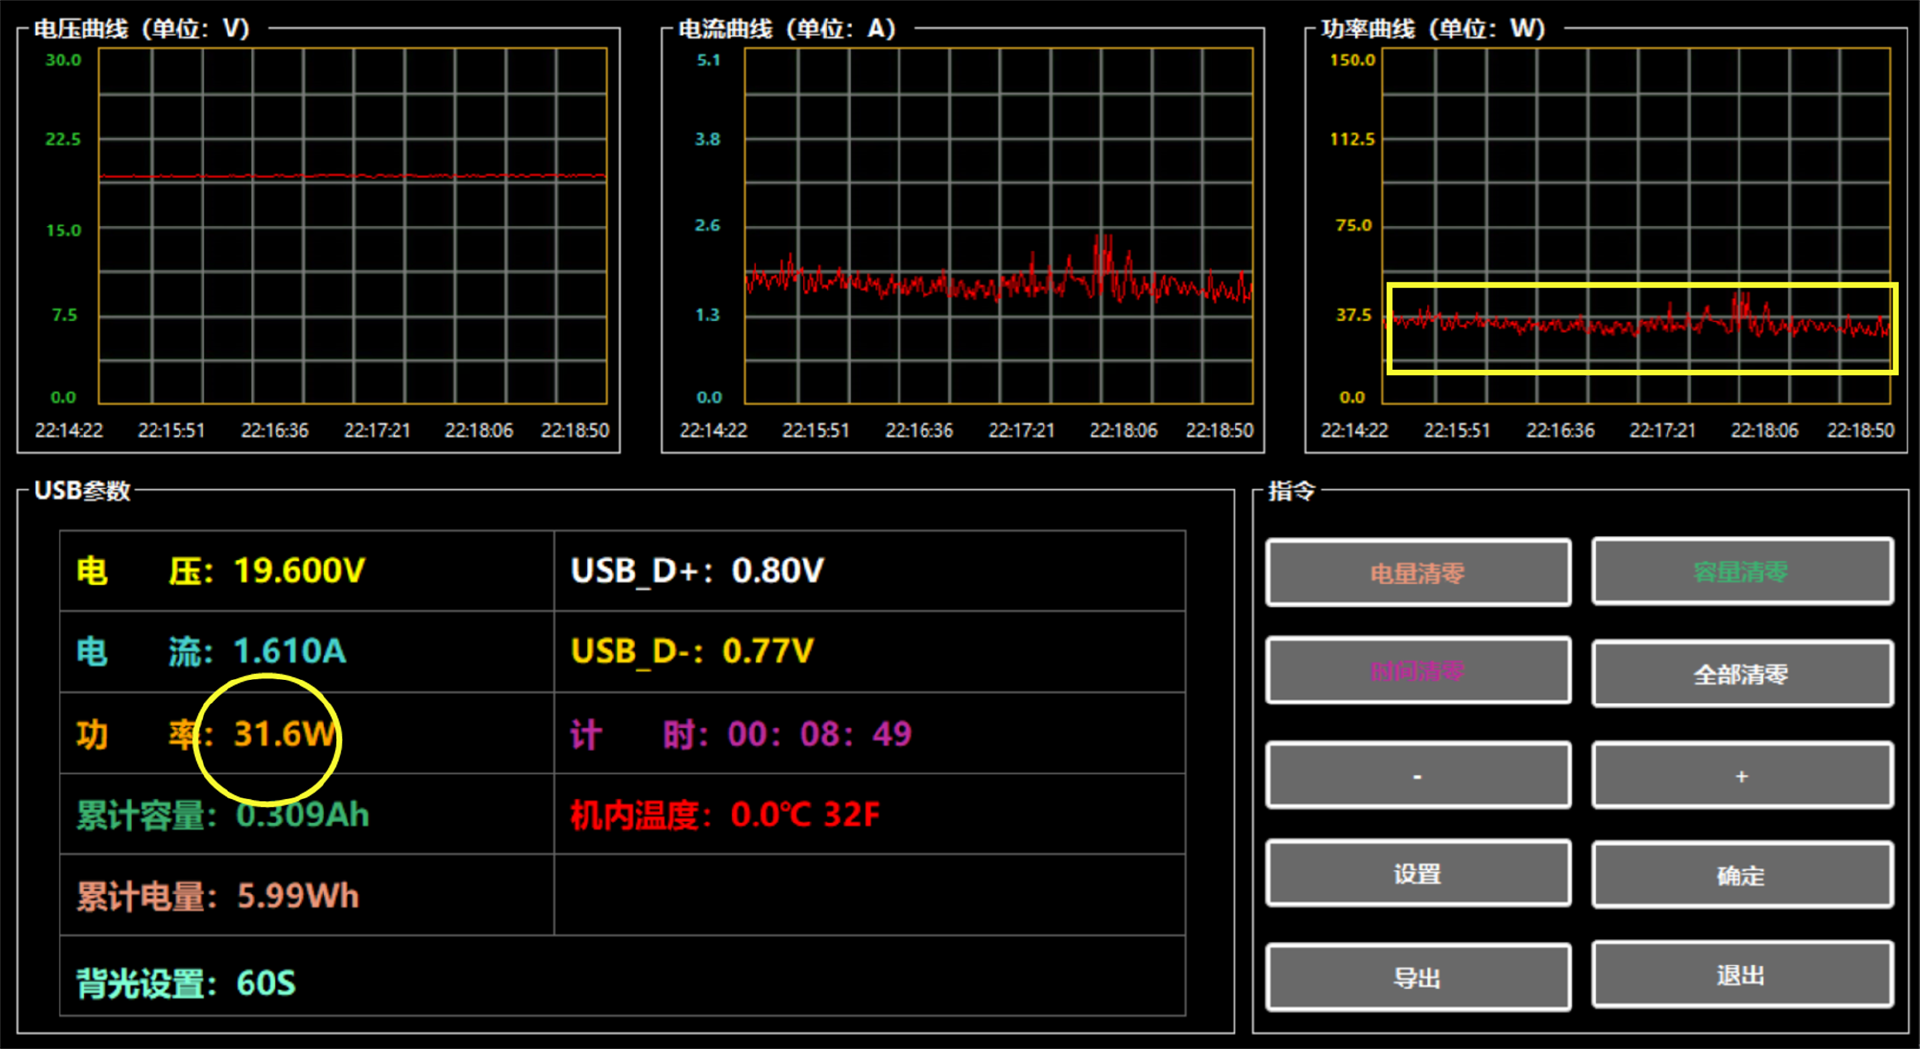Click the 30.0 voltage axis label

click(x=63, y=60)
